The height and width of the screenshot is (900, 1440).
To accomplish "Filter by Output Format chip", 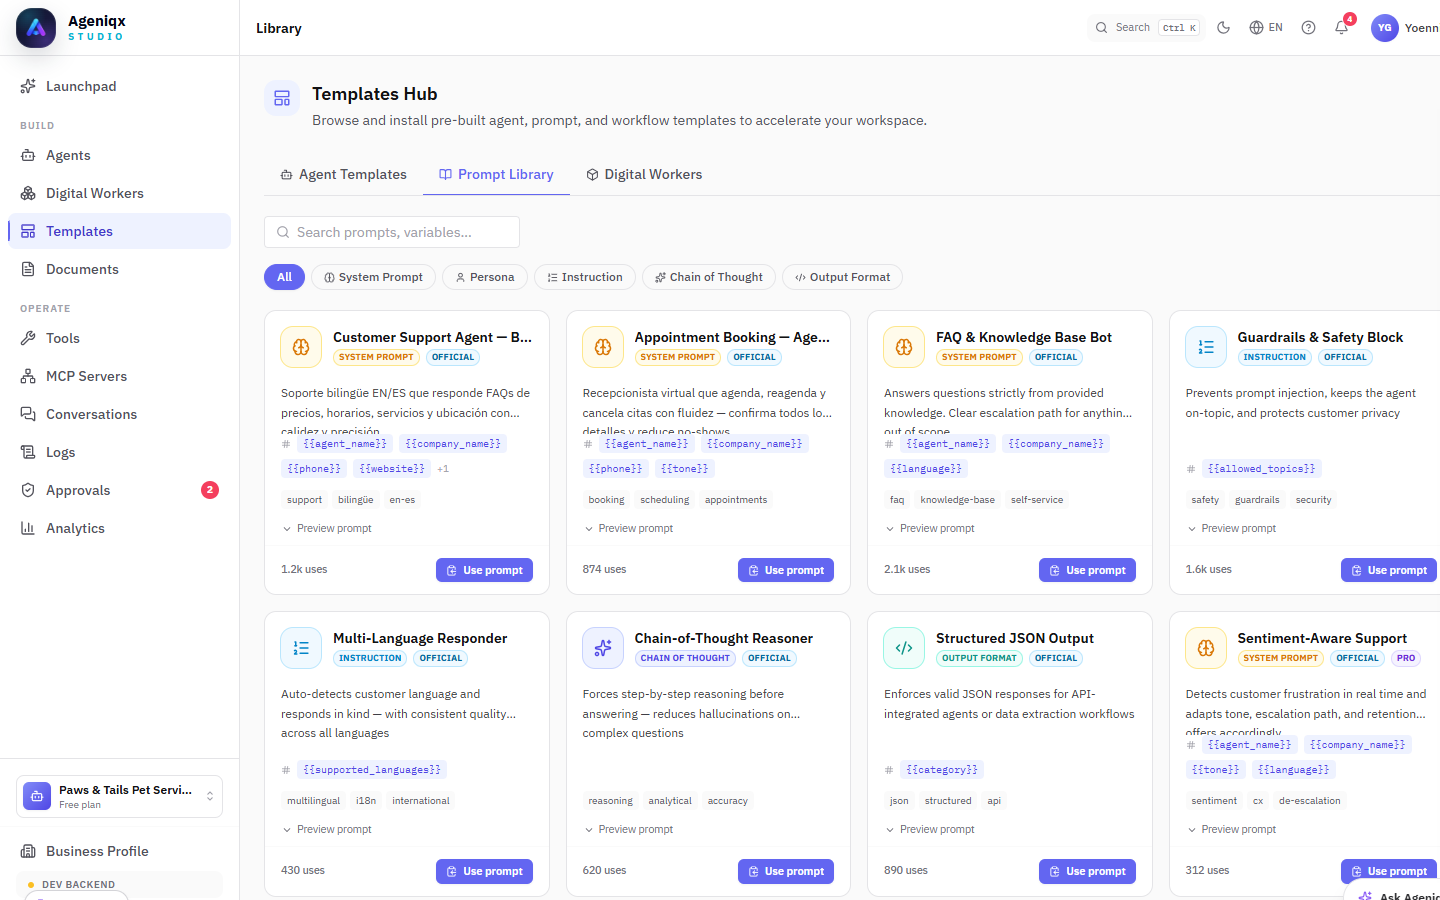I will 842,277.
